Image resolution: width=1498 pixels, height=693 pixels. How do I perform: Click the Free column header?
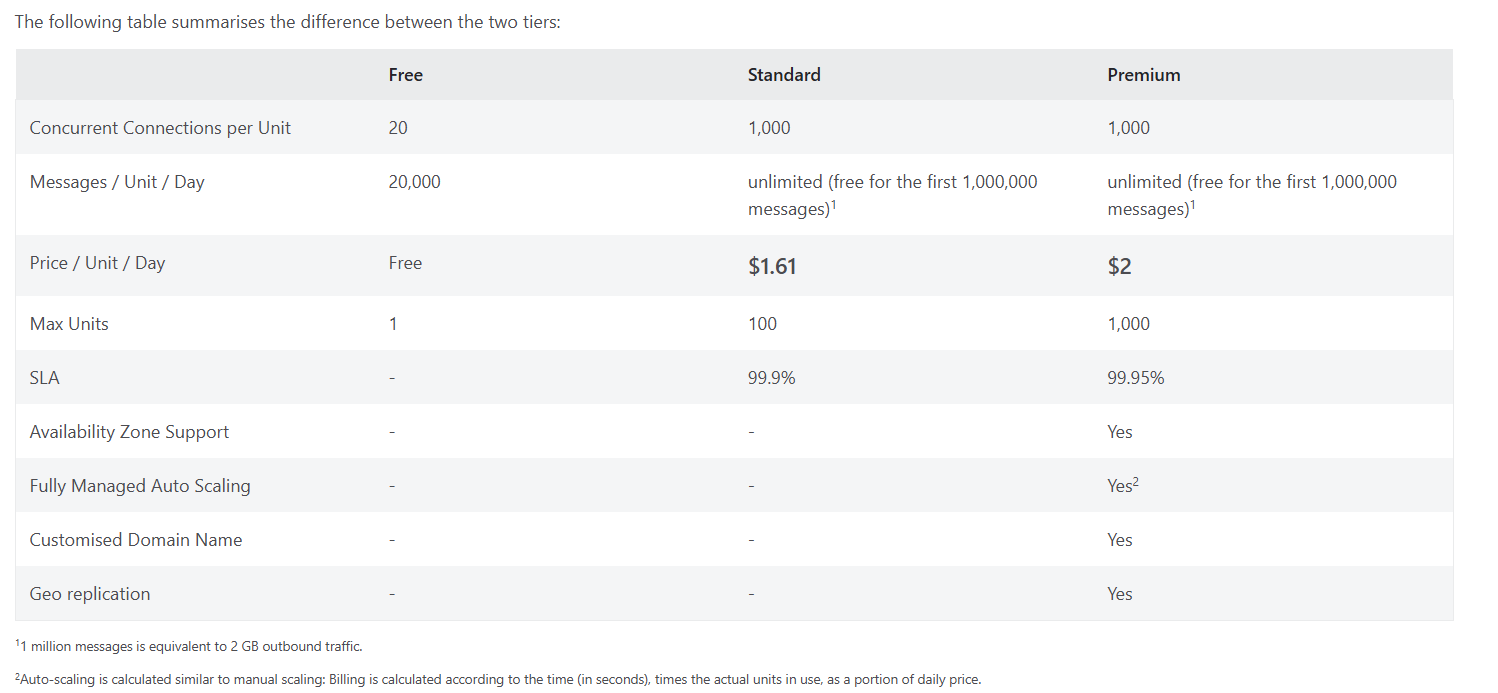coord(405,75)
